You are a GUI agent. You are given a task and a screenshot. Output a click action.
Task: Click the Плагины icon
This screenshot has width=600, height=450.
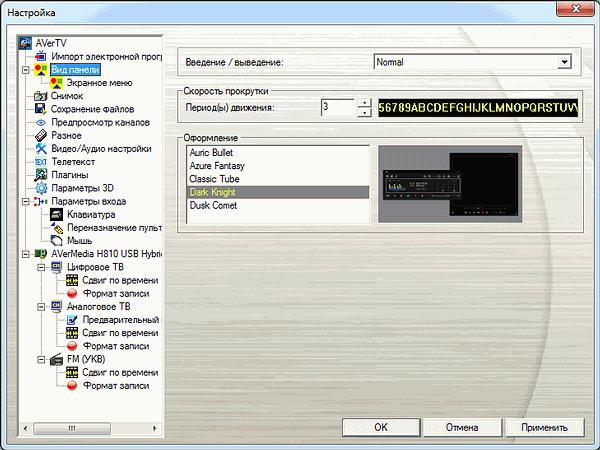[x=41, y=175]
